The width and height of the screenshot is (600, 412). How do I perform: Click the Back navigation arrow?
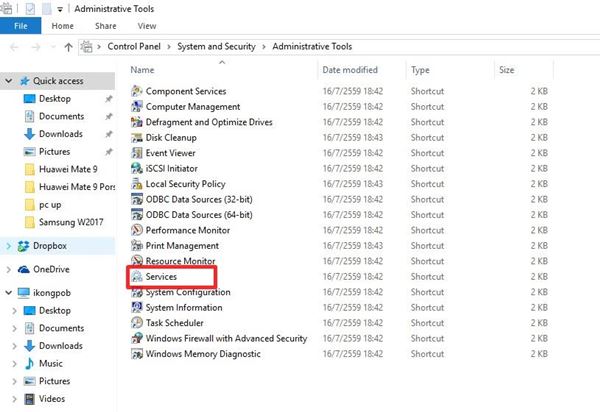coord(15,47)
